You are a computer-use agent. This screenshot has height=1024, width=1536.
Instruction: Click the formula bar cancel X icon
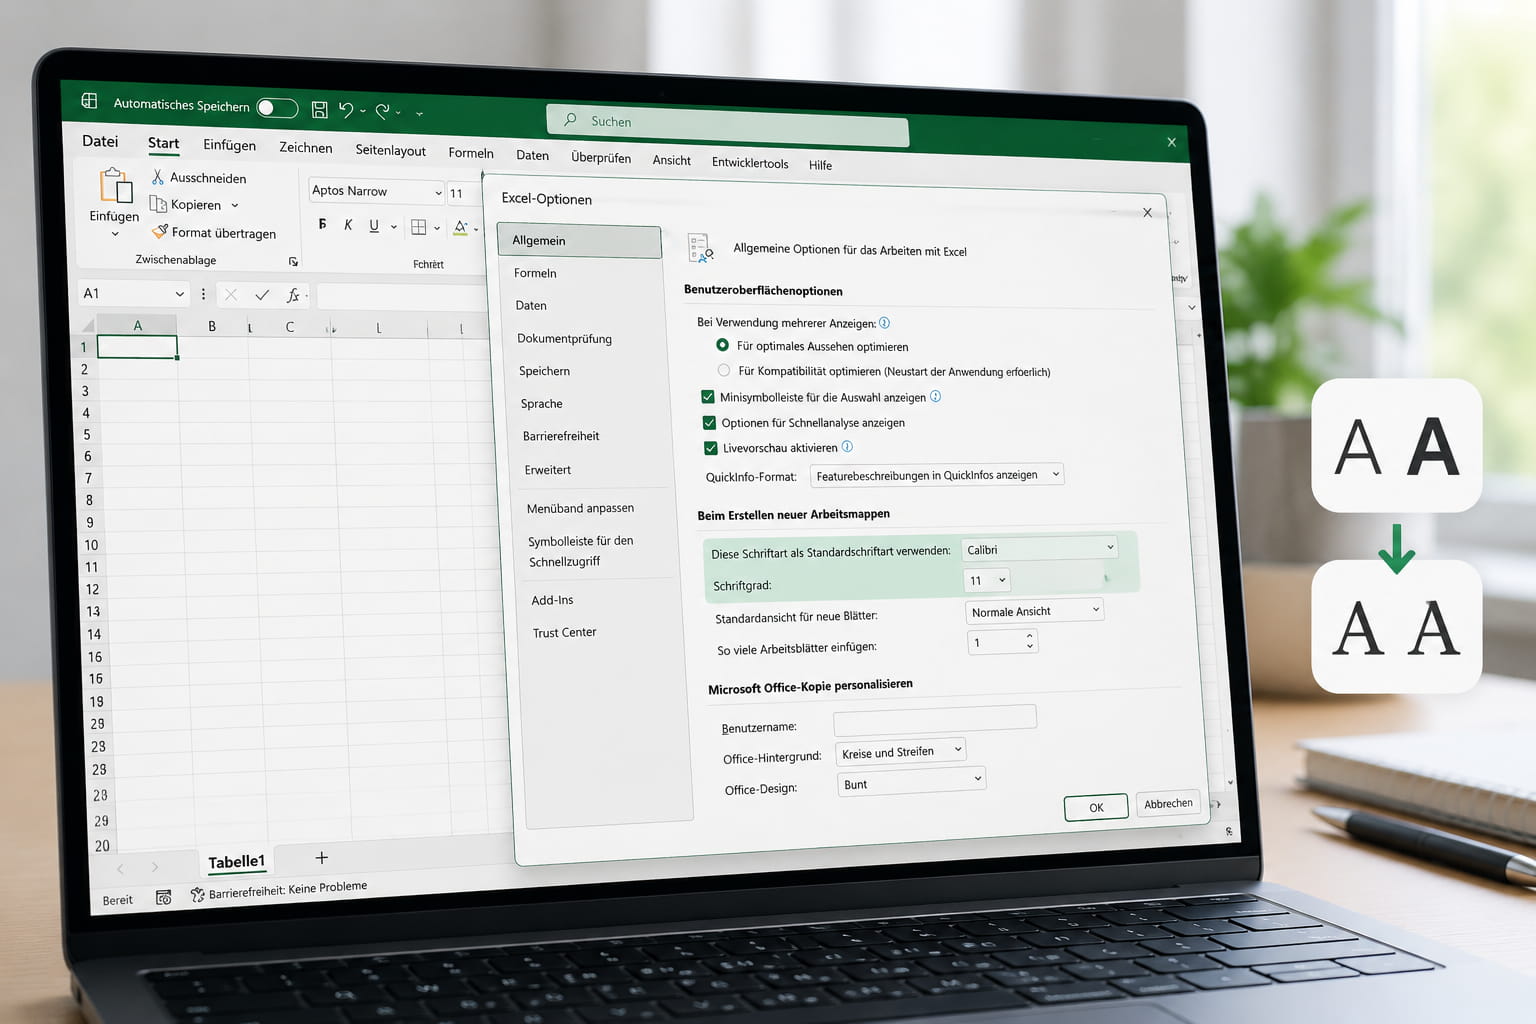tap(231, 294)
